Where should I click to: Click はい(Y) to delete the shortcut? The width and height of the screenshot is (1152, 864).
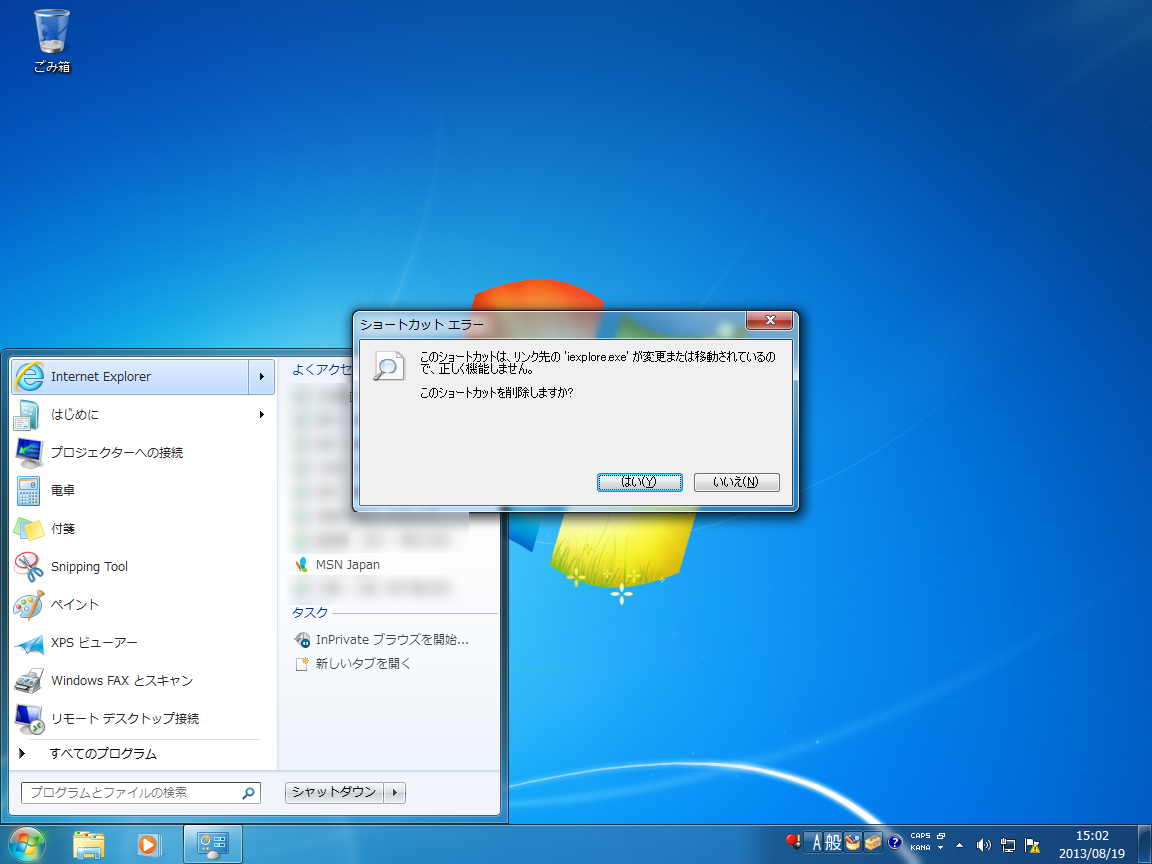639,482
